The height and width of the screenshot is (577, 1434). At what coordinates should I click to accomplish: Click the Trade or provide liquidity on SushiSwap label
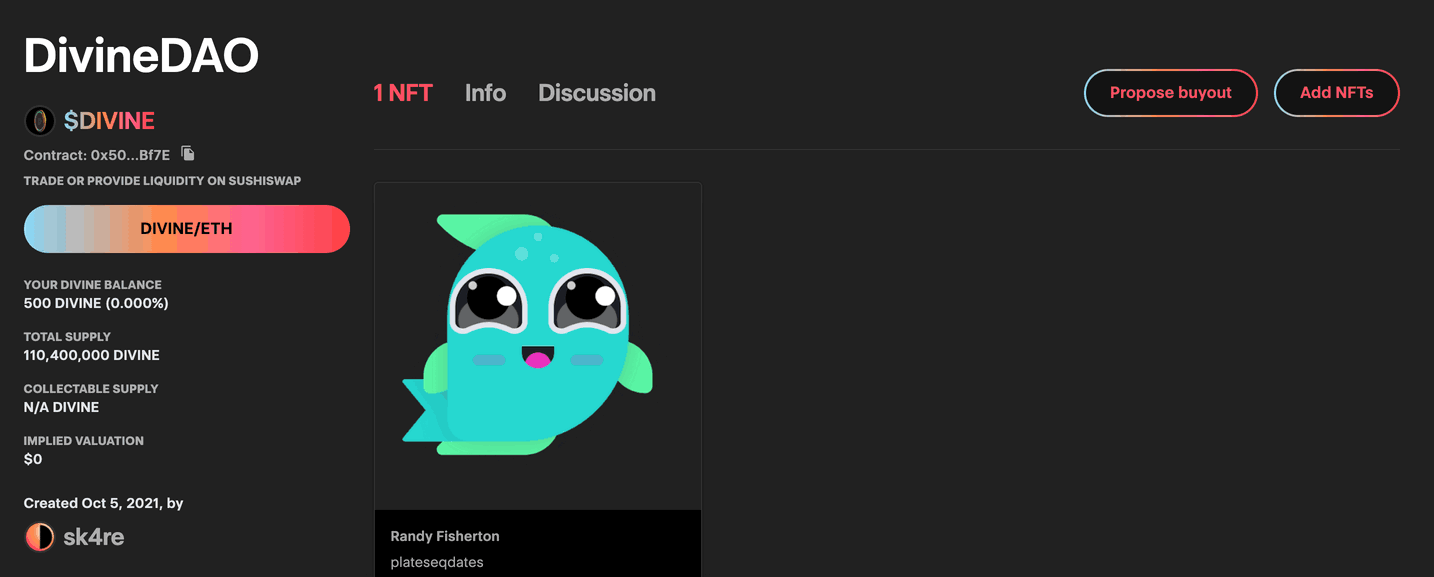(x=162, y=181)
